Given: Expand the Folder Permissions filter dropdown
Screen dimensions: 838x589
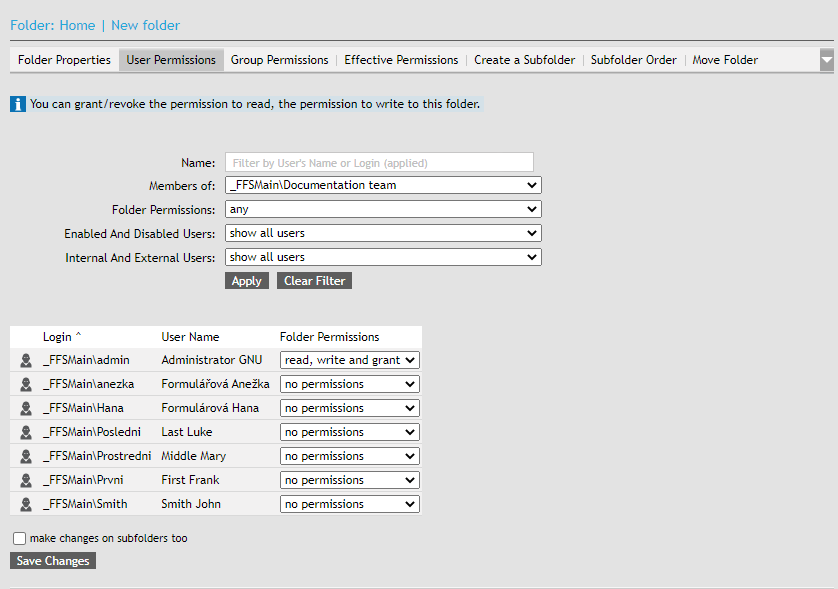Looking at the screenshot, I should click(383, 209).
